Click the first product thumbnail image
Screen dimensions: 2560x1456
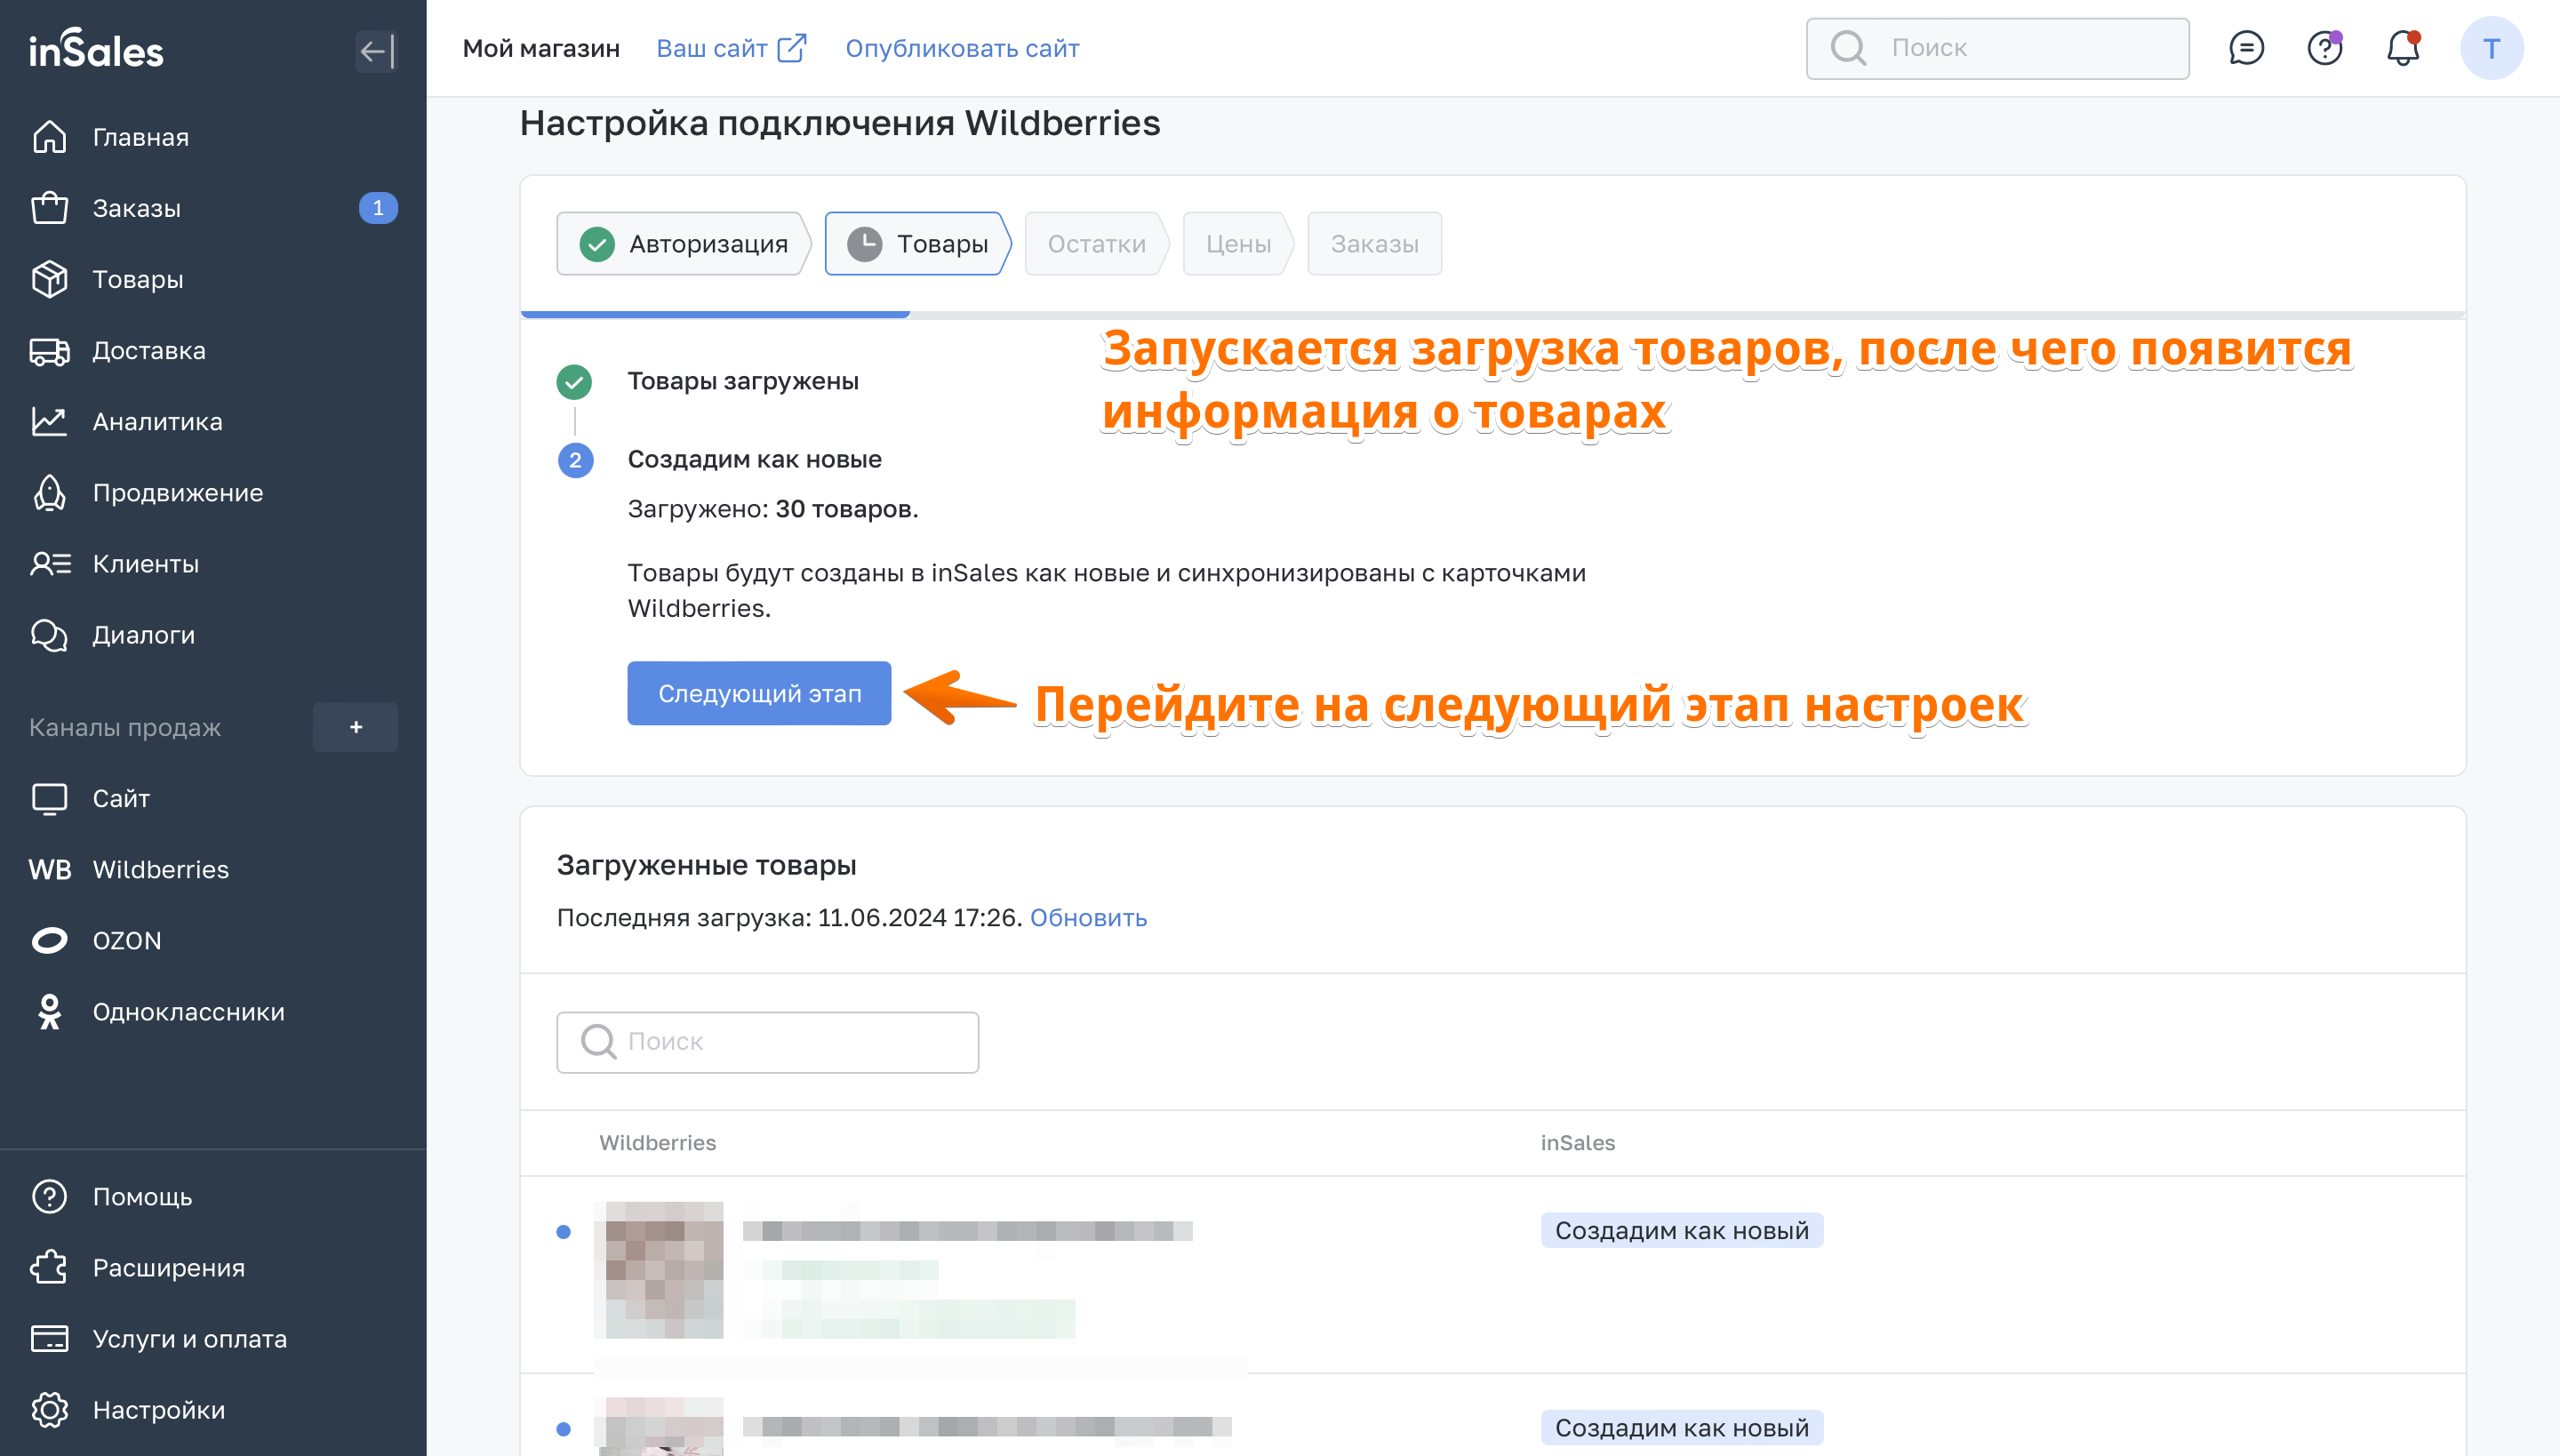coord(658,1270)
